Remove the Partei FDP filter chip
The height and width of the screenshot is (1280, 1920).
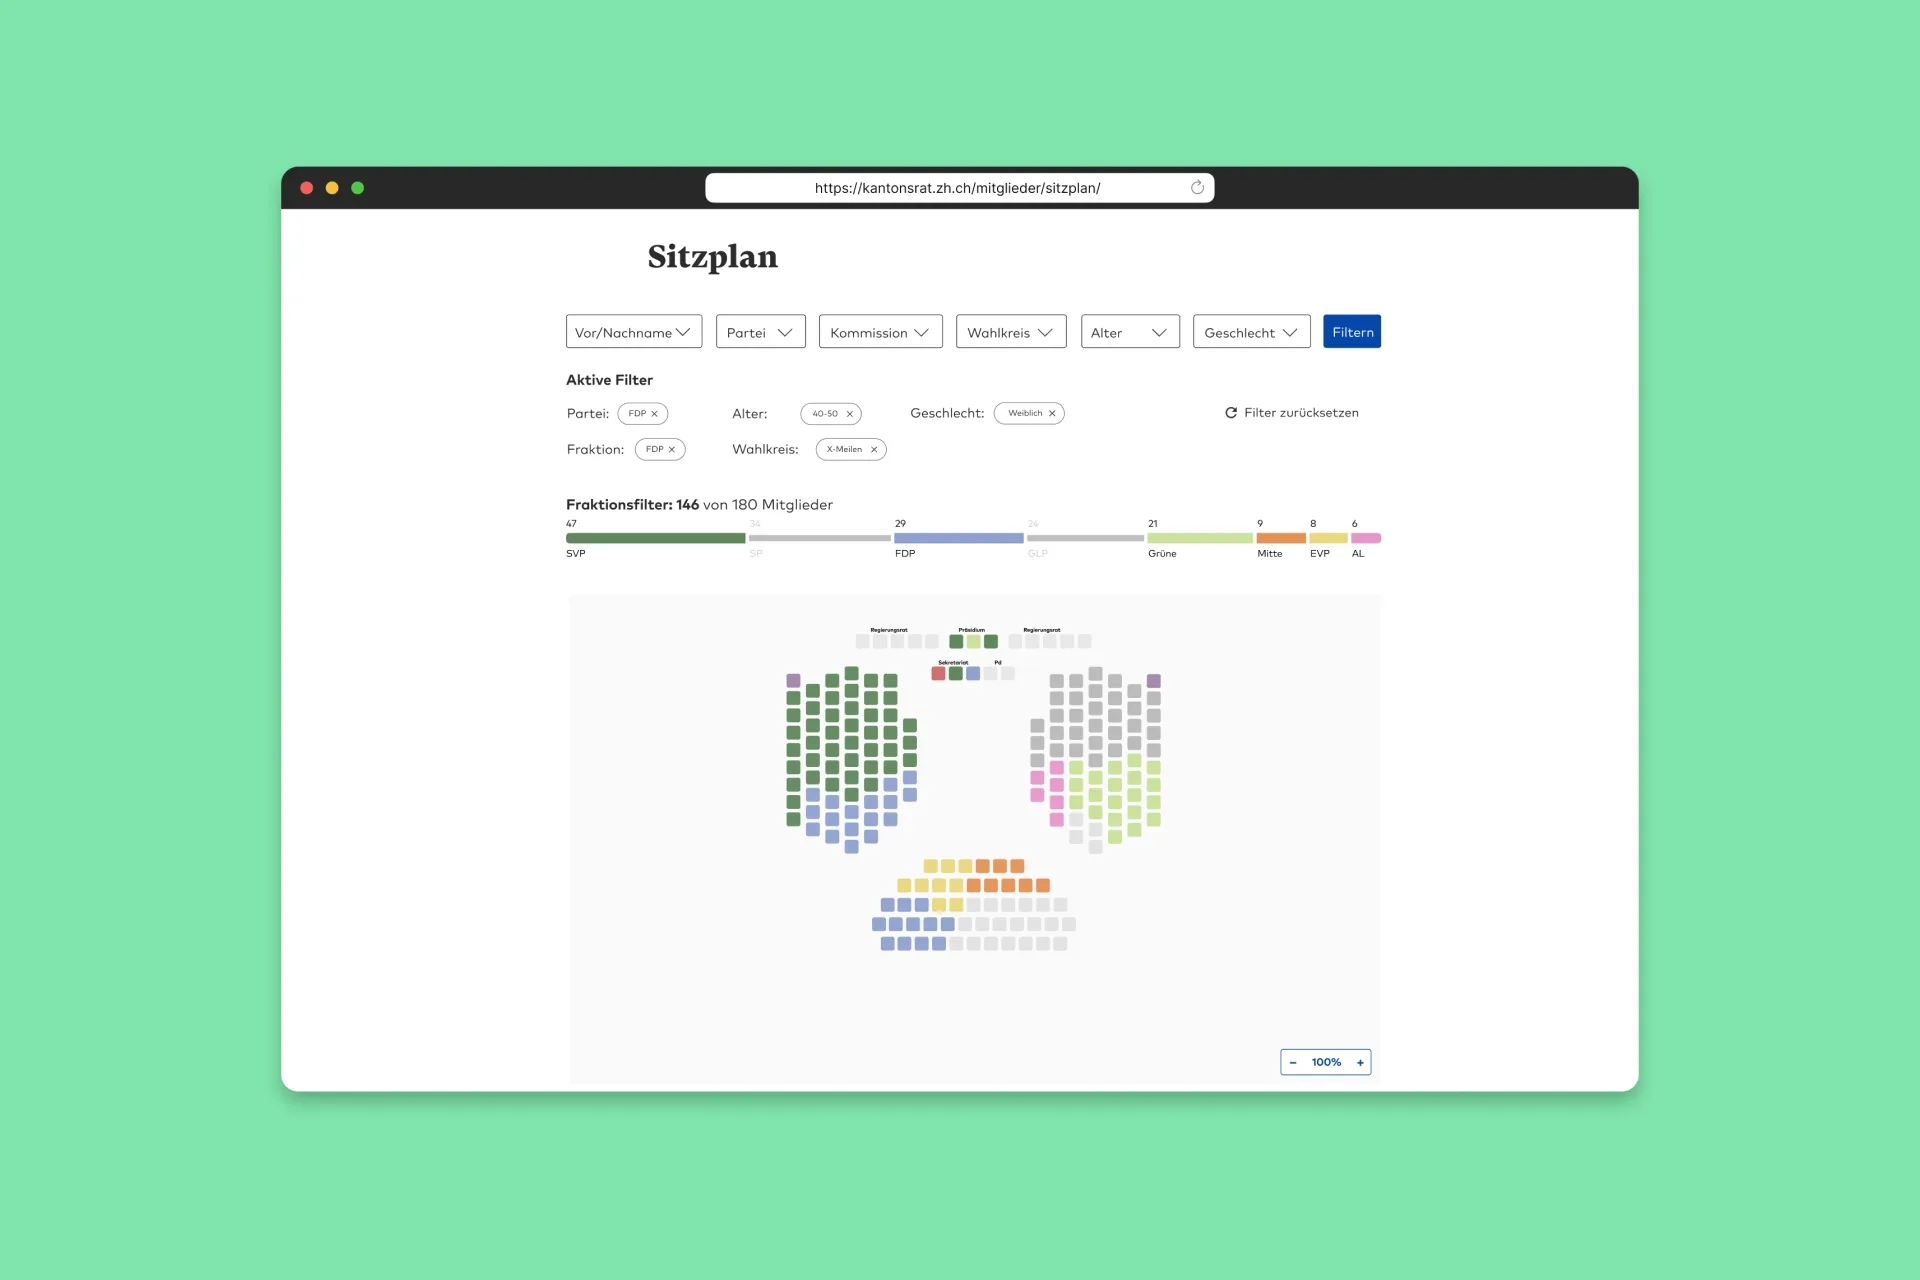click(655, 414)
